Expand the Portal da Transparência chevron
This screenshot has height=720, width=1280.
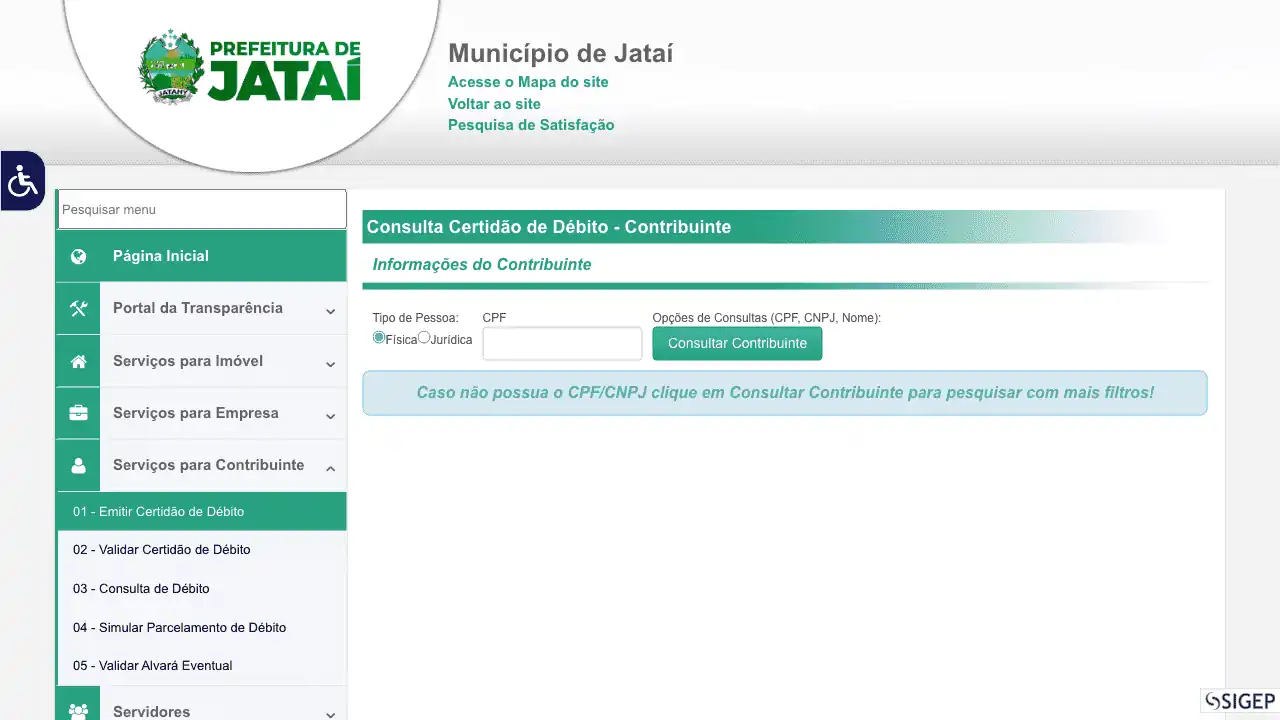pyautogui.click(x=330, y=311)
